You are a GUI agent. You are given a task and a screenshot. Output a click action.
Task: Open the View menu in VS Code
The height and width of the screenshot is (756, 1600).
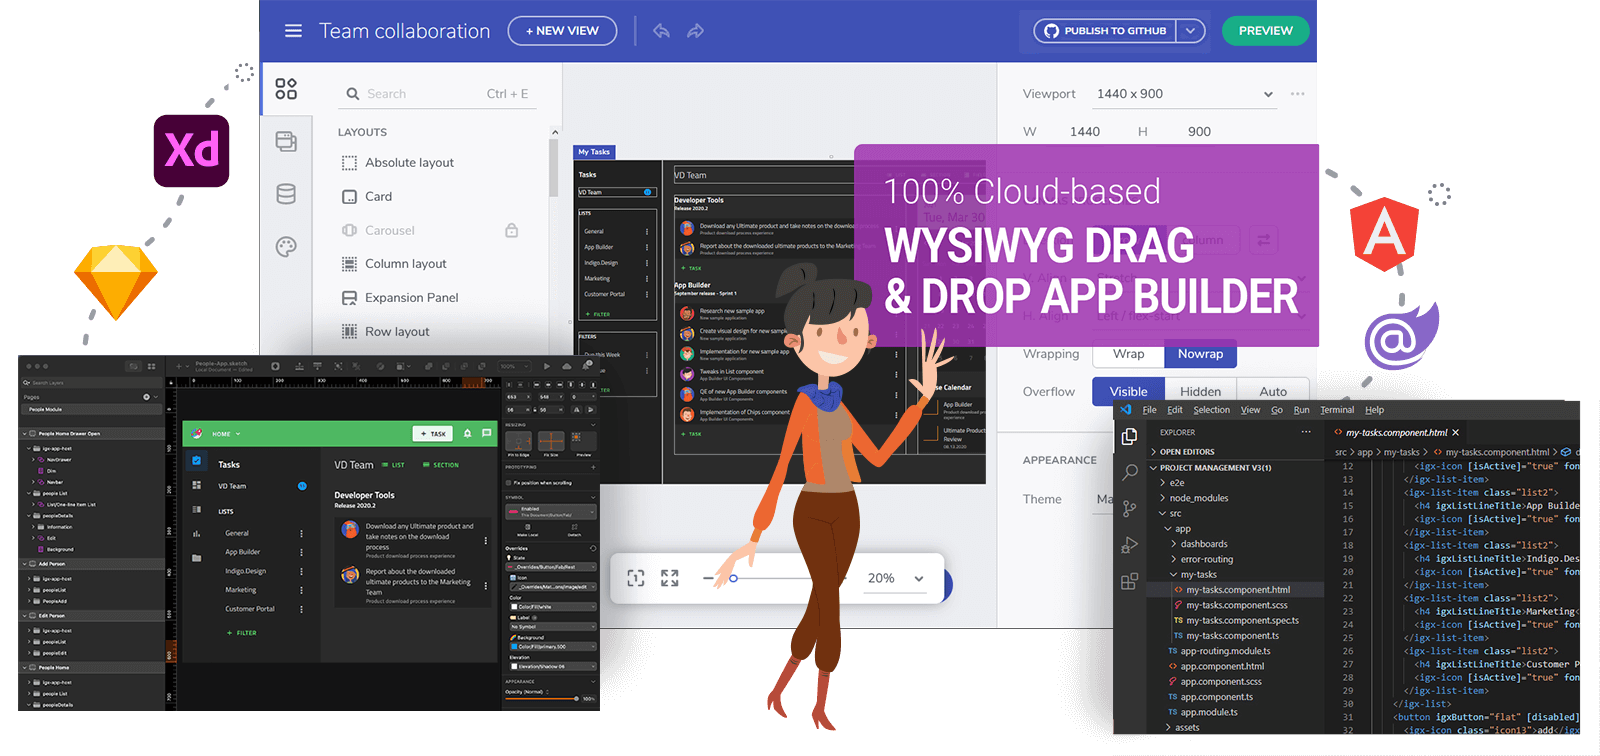coord(1251,410)
